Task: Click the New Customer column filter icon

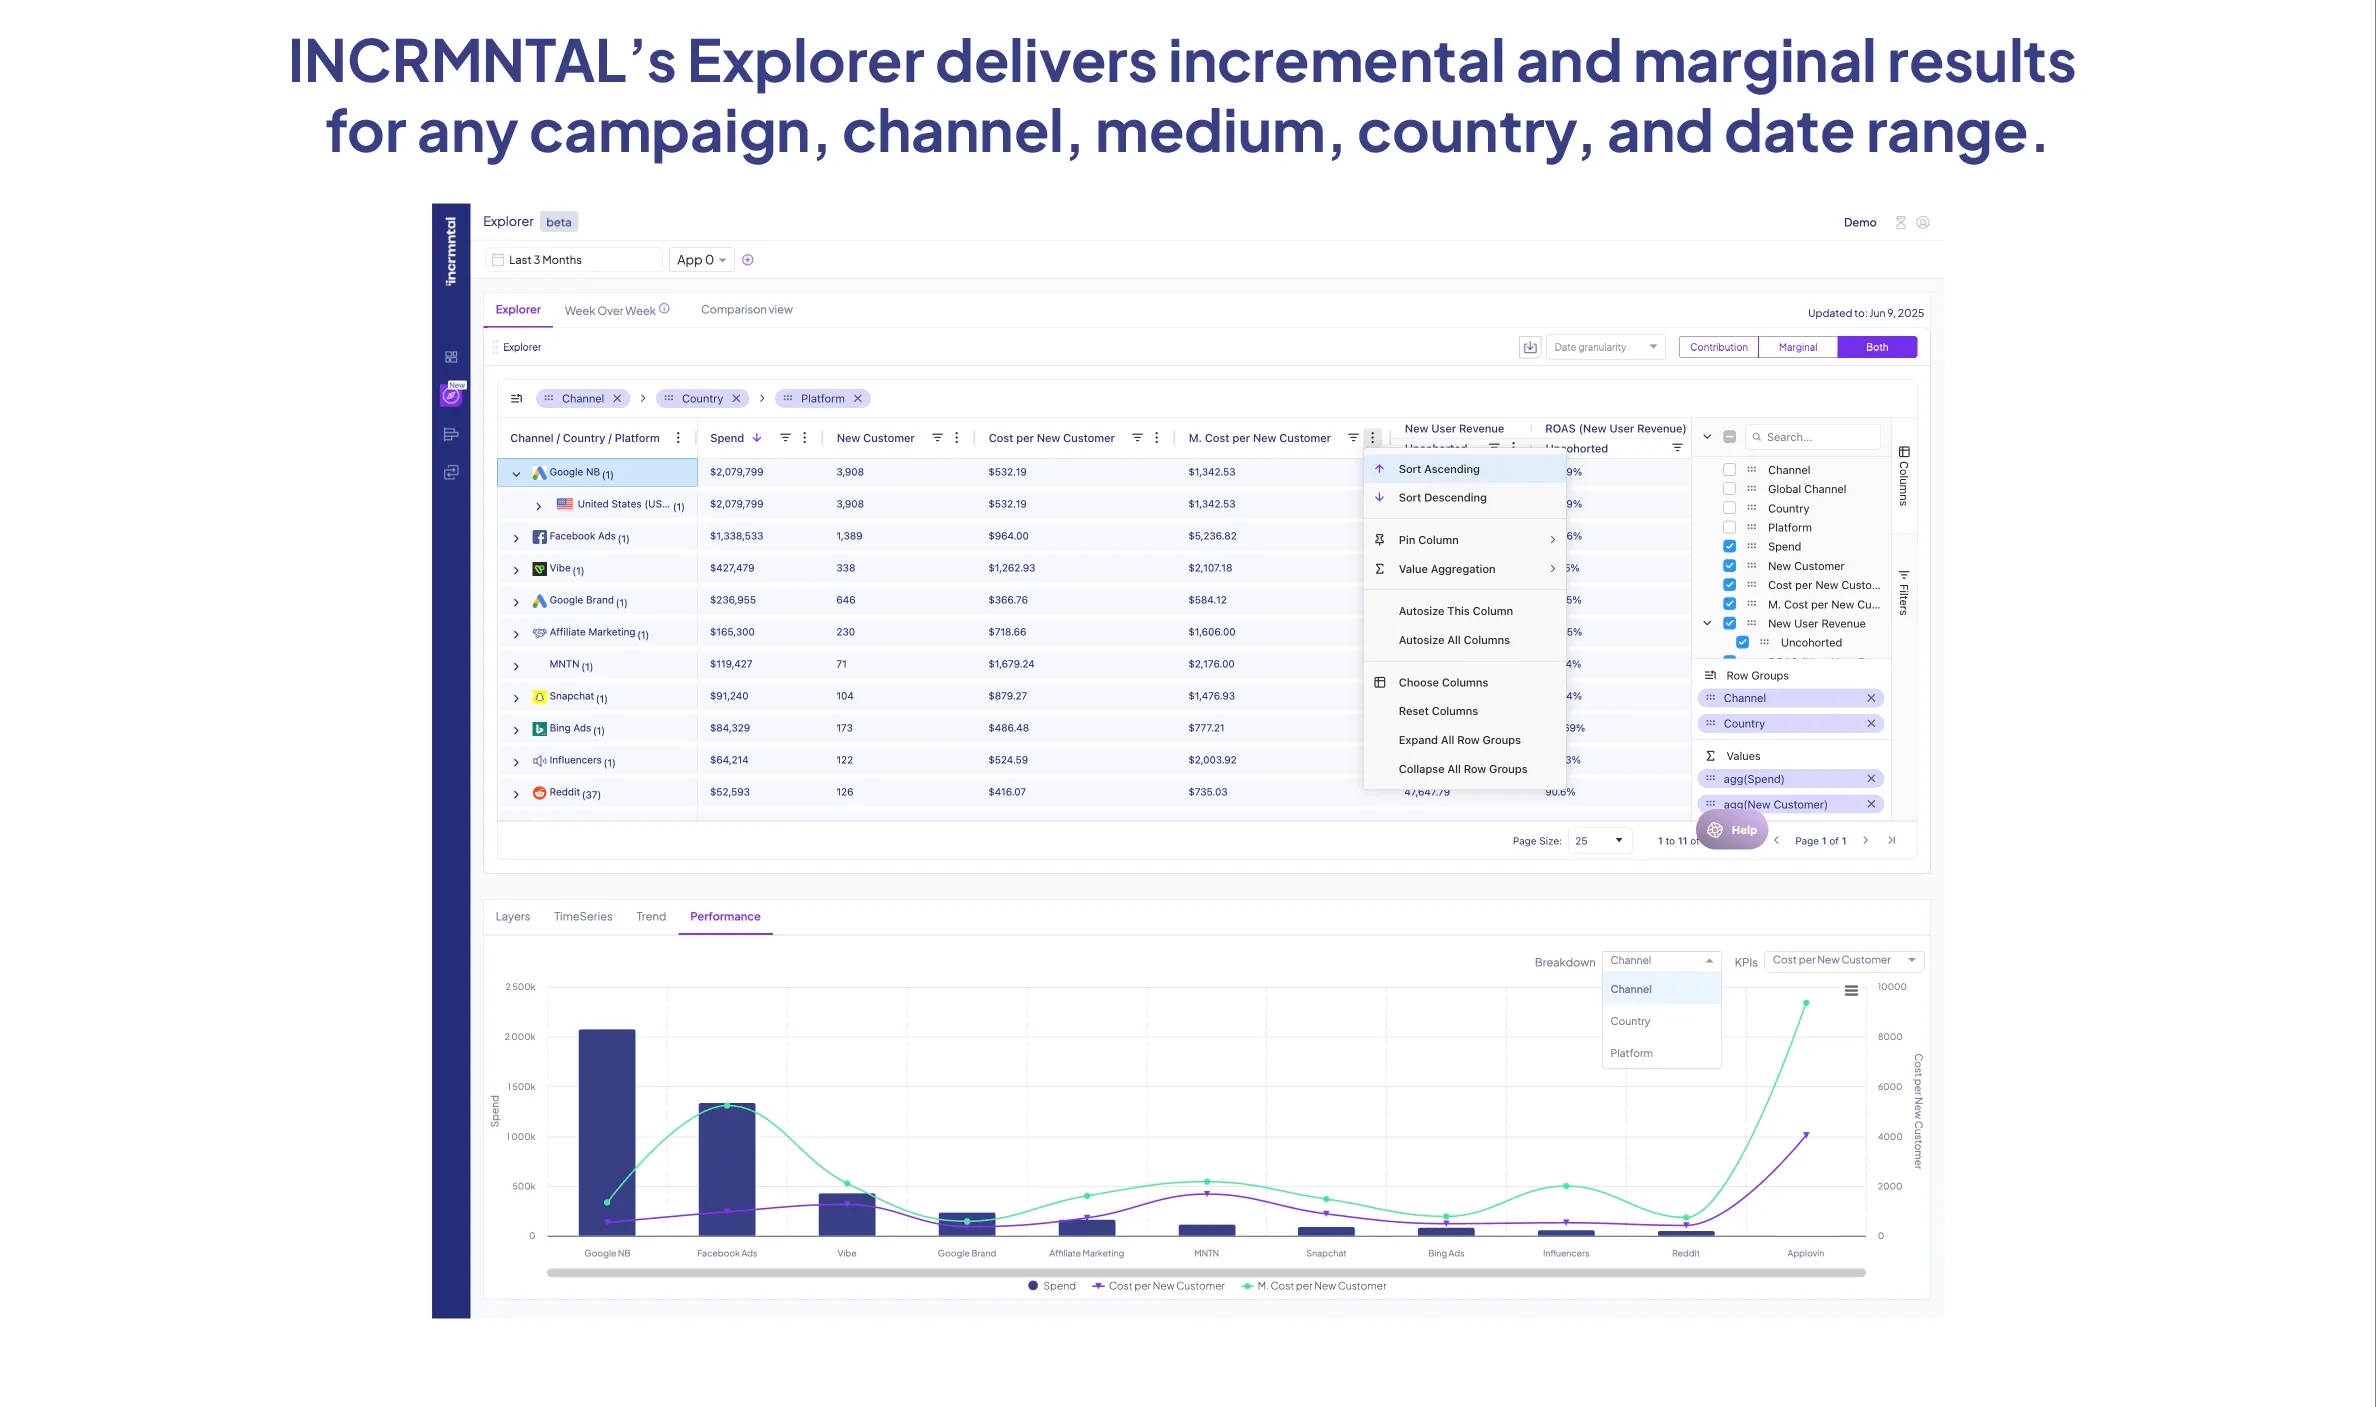Action: click(937, 438)
